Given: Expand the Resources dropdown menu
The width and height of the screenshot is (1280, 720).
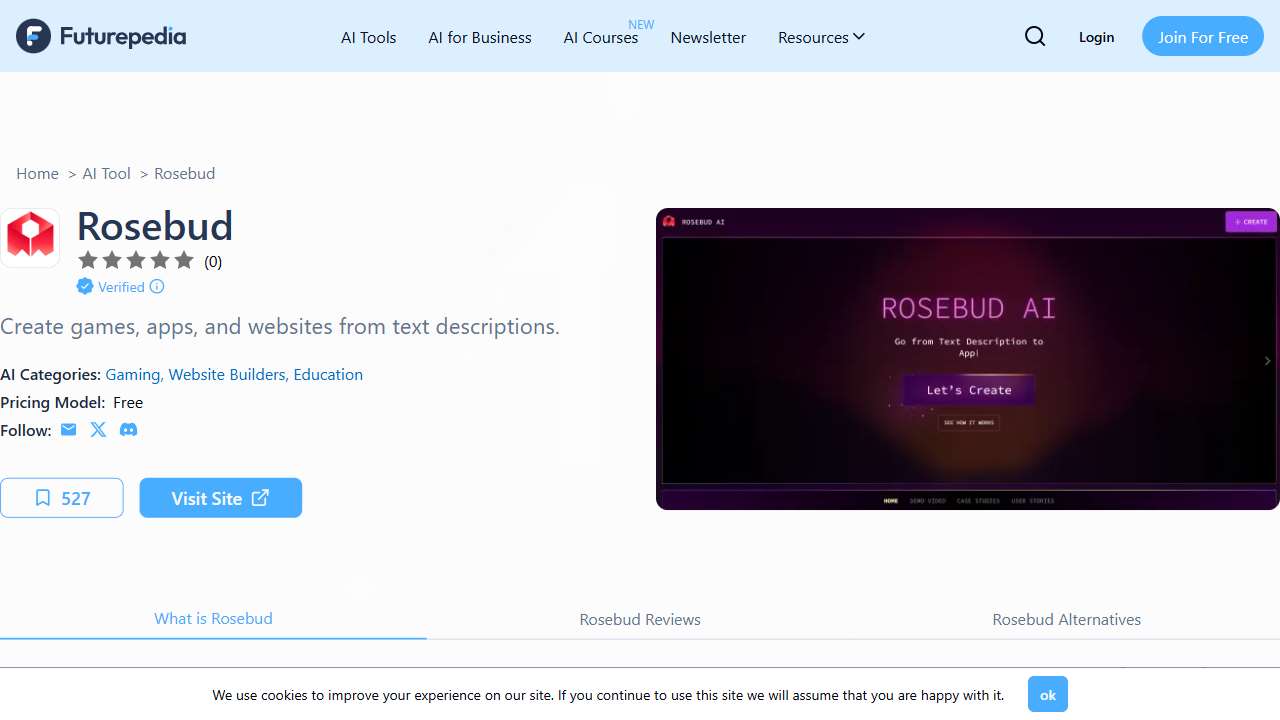Looking at the screenshot, I should pyautogui.click(x=821, y=37).
